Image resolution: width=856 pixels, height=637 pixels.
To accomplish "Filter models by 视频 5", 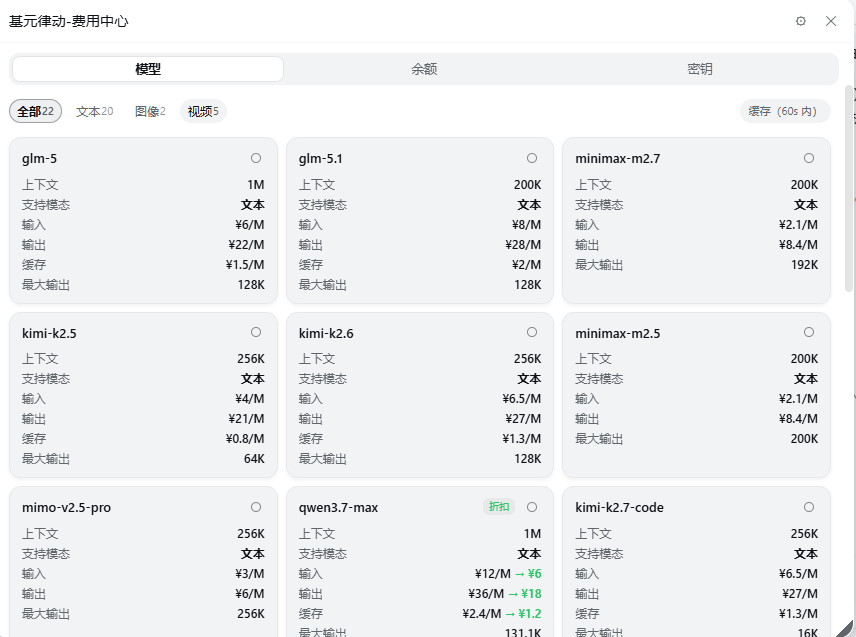I will coord(203,111).
